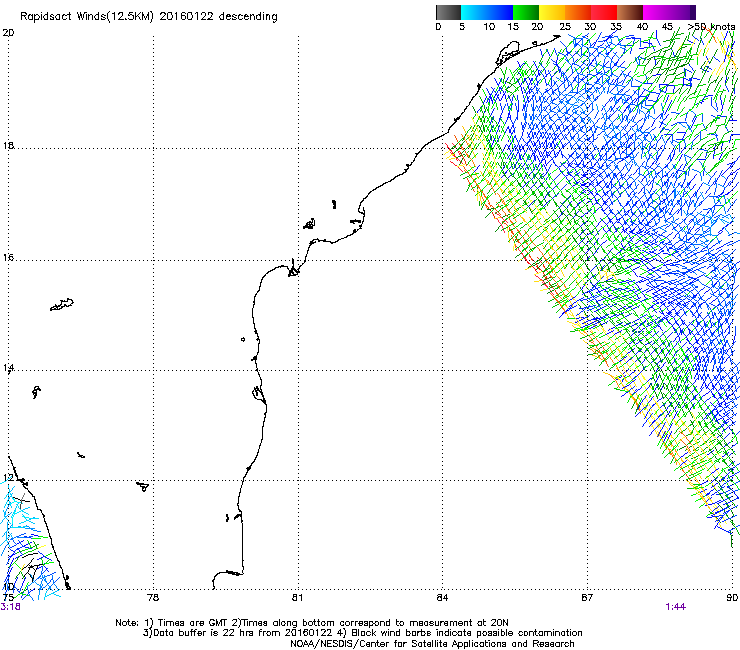740x650 pixels.
Task: Click the magenta 40-45 knots color swatch
Action: (x=656, y=12)
